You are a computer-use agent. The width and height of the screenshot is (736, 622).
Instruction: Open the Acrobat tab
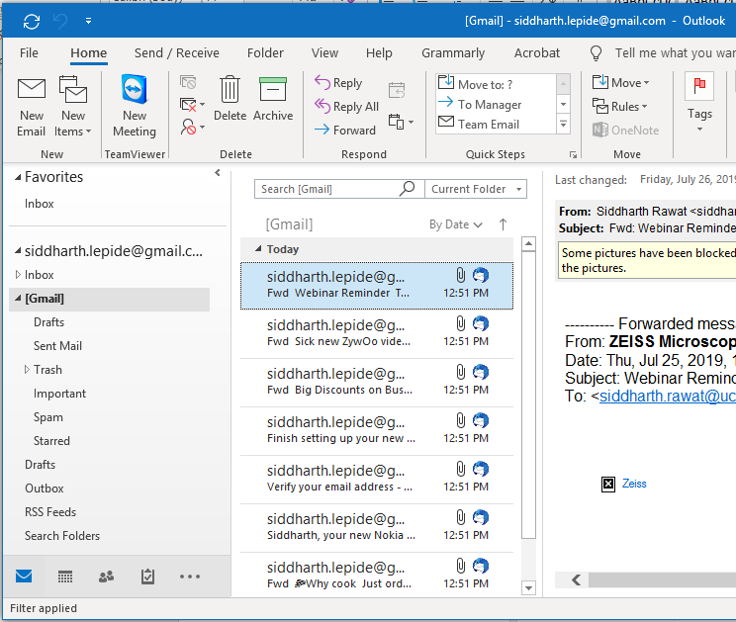(537, 53)
